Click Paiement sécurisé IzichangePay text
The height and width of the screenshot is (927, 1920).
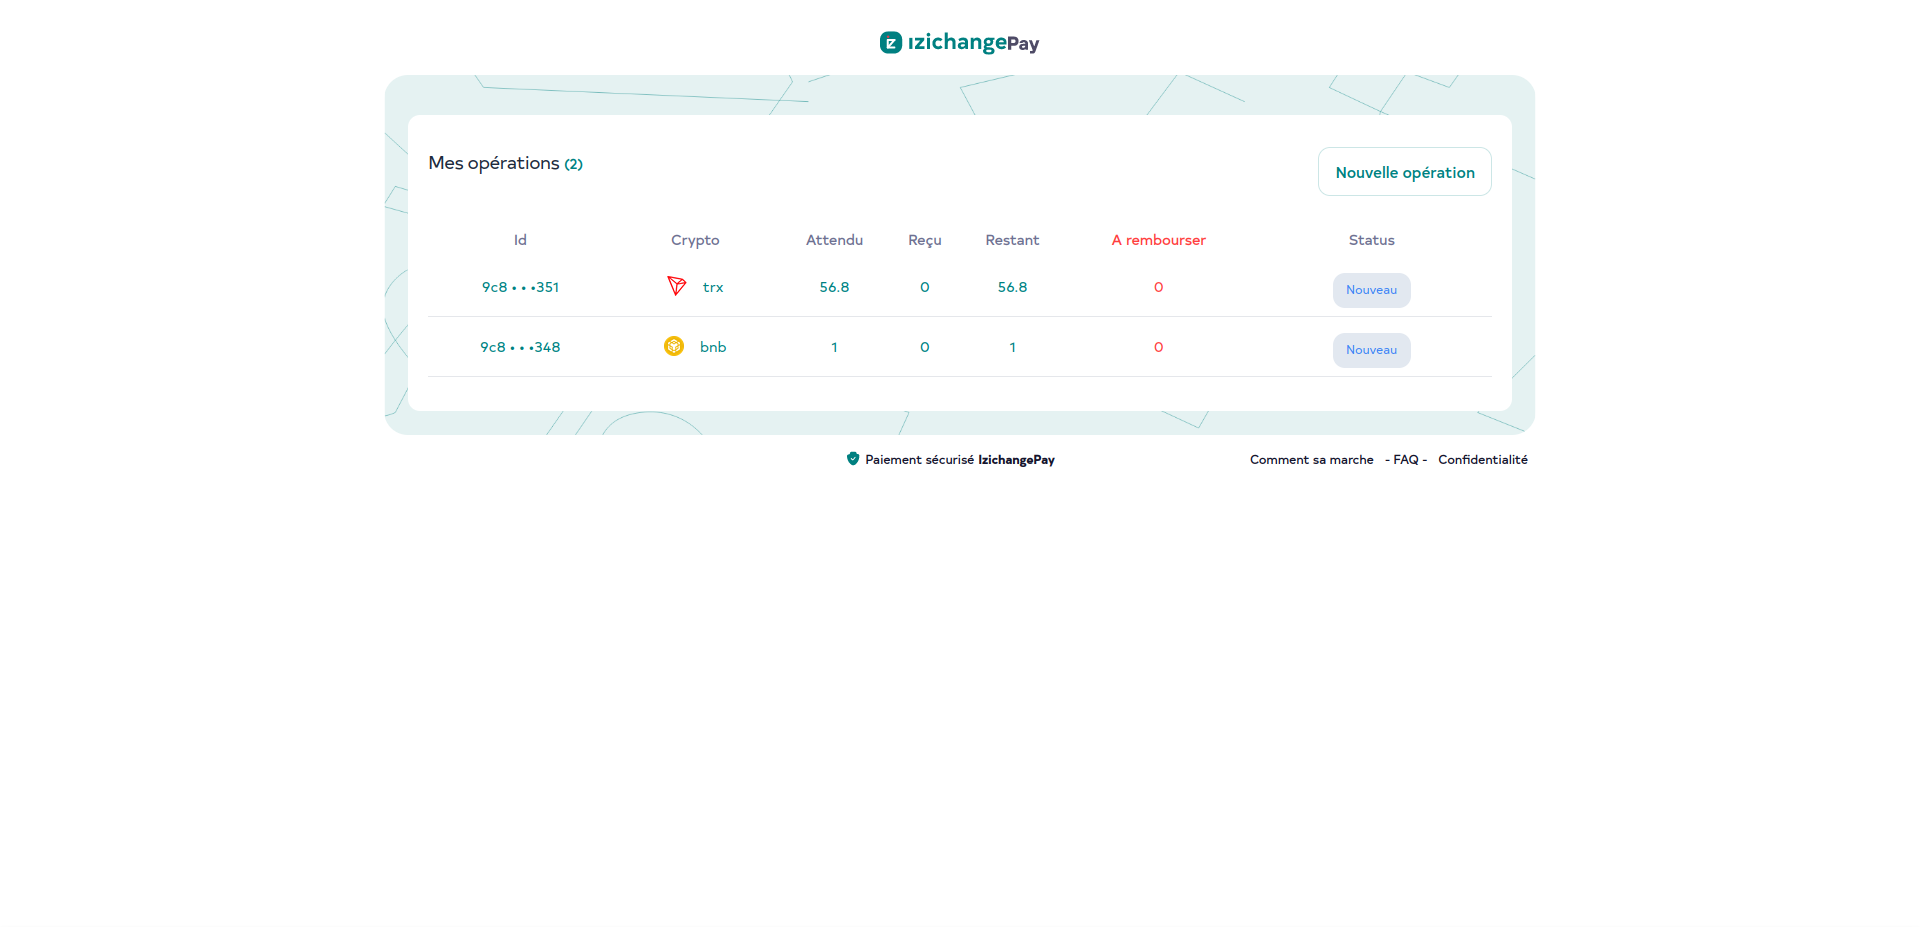coord(959,460)
